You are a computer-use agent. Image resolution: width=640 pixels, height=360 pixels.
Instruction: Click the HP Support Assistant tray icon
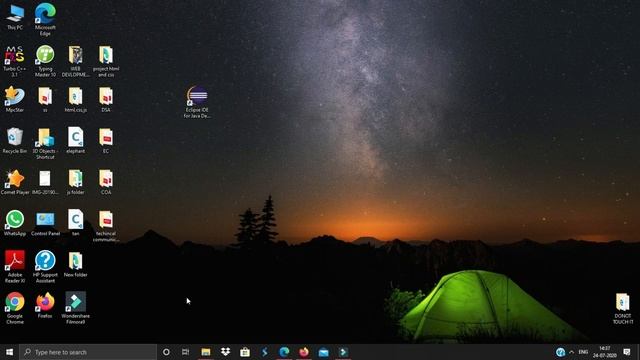coord(560,352)
